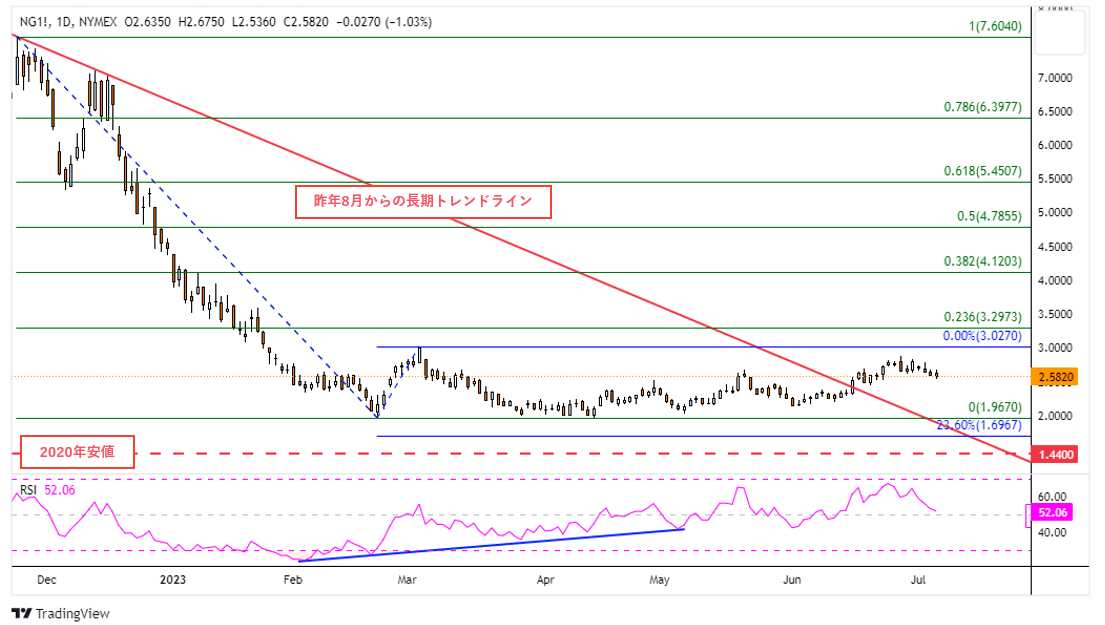Click the blue RSI divergence trendline
This screenshot has height=625, width=1105.
coord(491,545)
